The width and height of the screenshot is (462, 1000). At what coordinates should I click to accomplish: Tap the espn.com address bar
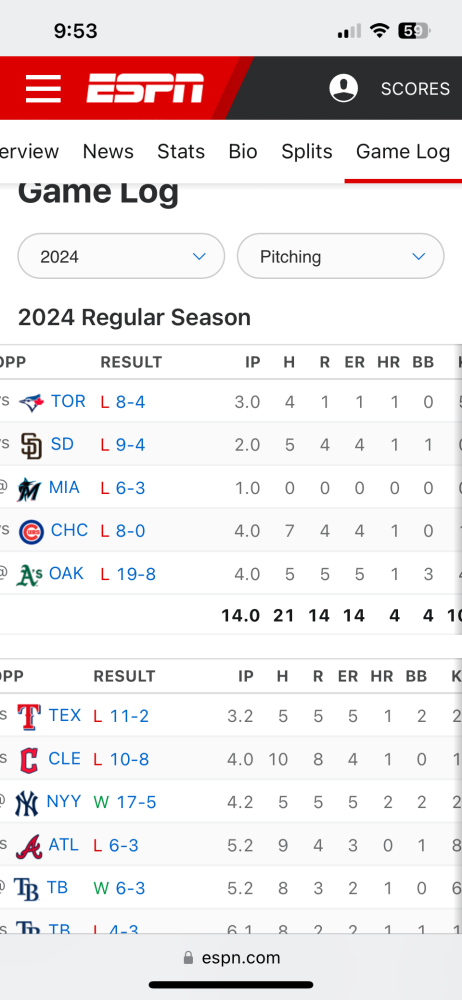(231, 957)
